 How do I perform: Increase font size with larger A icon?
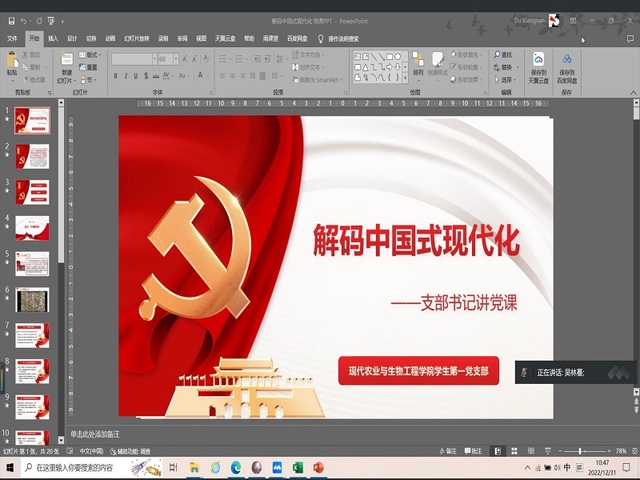point(184,60)
